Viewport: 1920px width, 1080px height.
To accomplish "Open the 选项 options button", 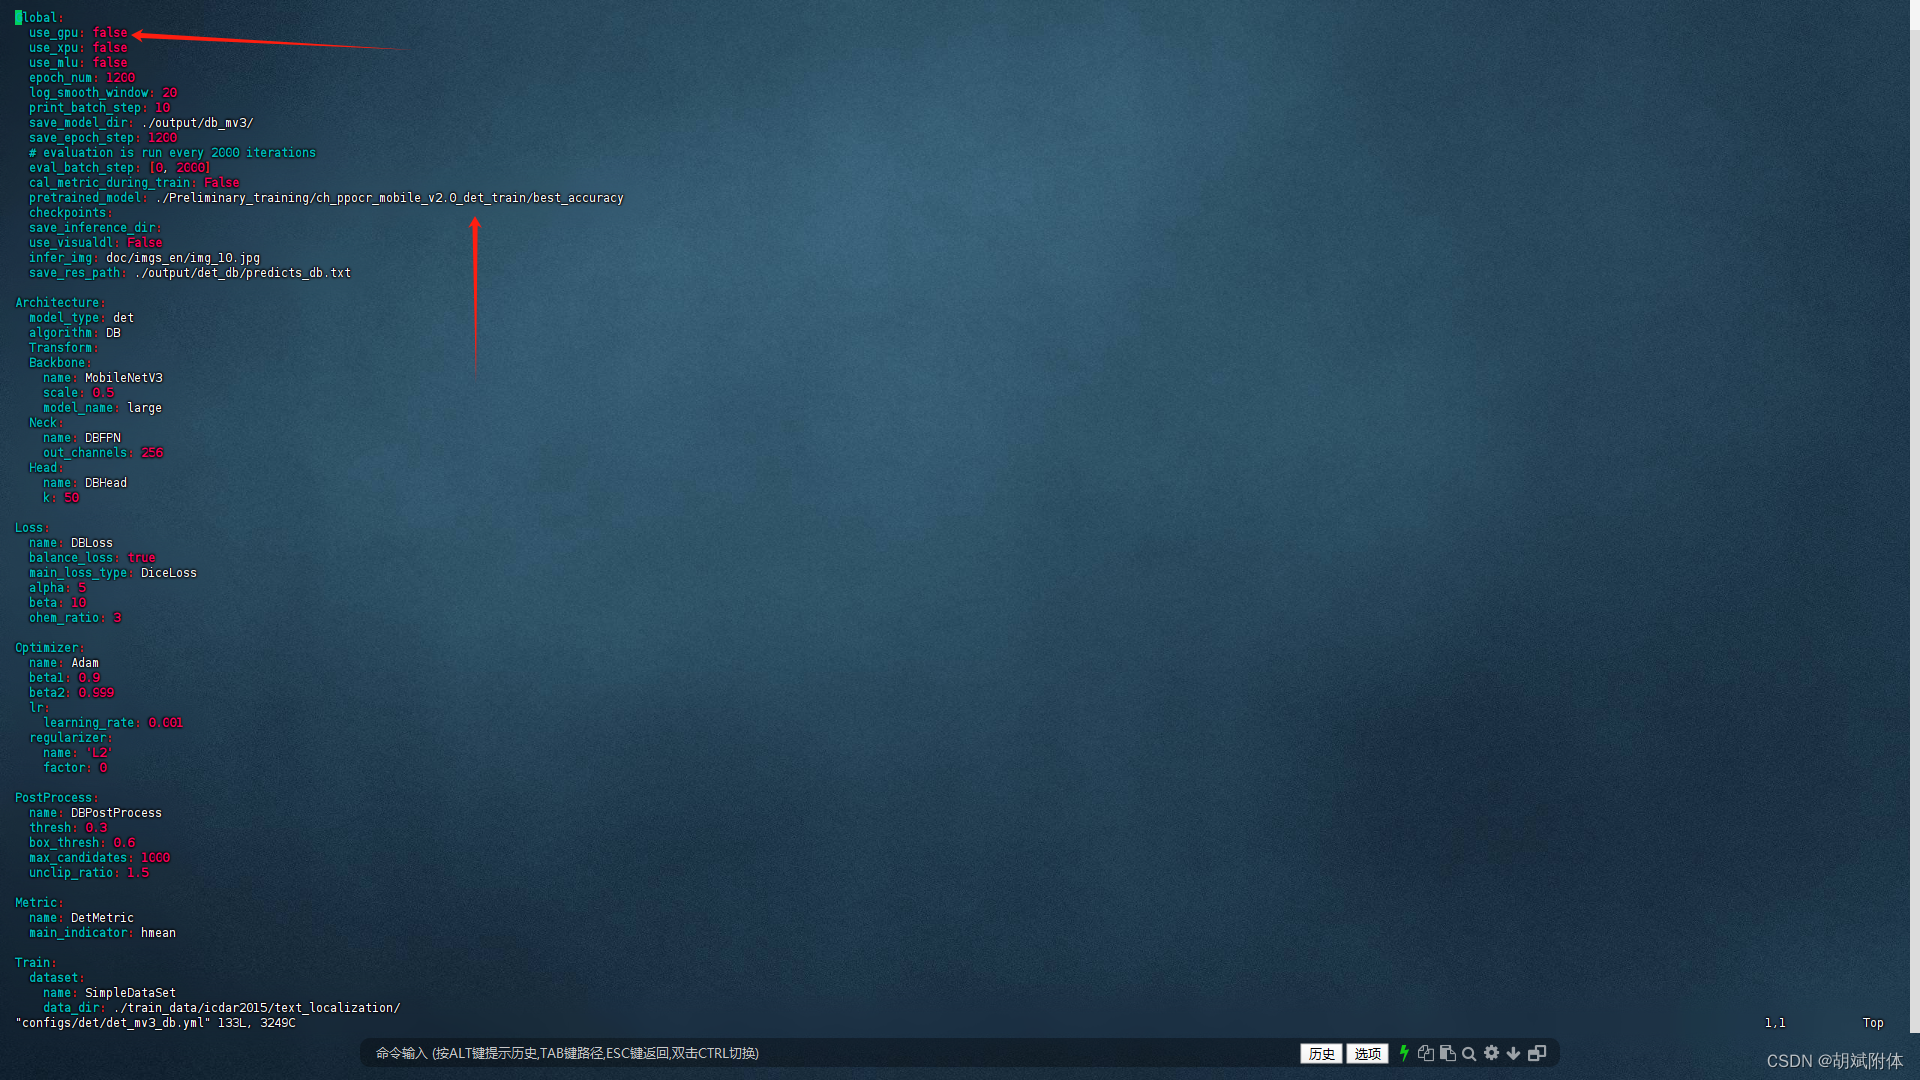I will coord(1367,1053).
